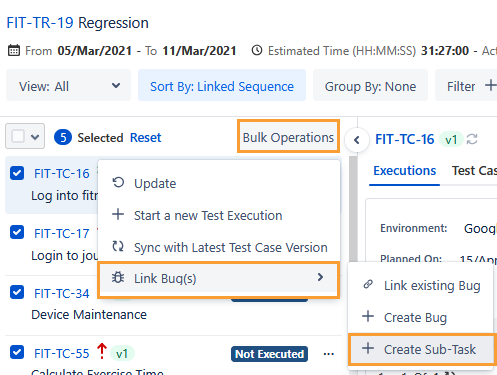Collapse the panel with left chevron
The image size is (497, 375).
pos(357,140)
